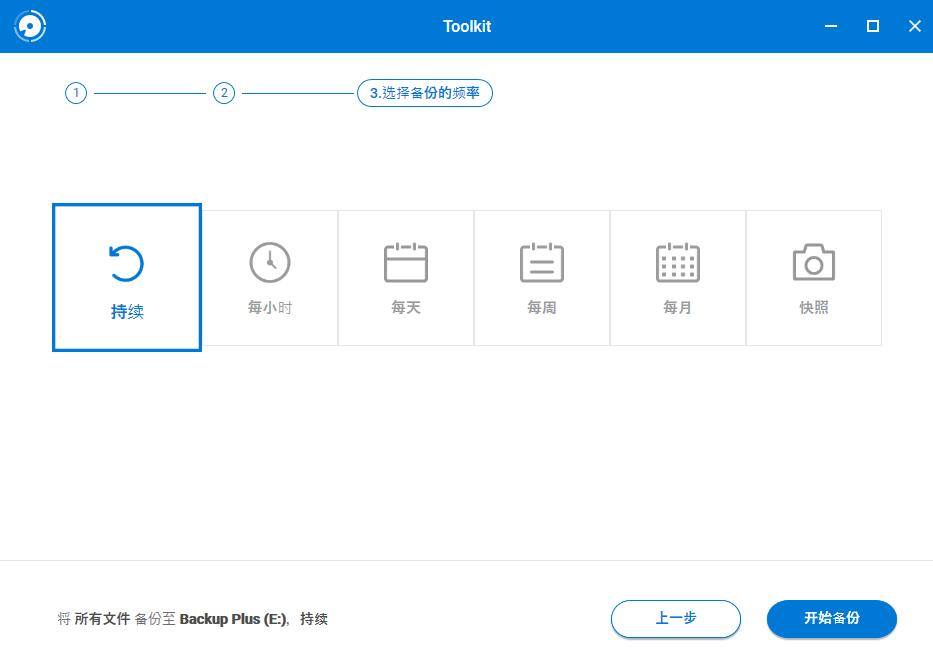This screenshot has width=933, height=662.
Task: Choose the 每月 monthly calendar icon
Action: point(677,262)
